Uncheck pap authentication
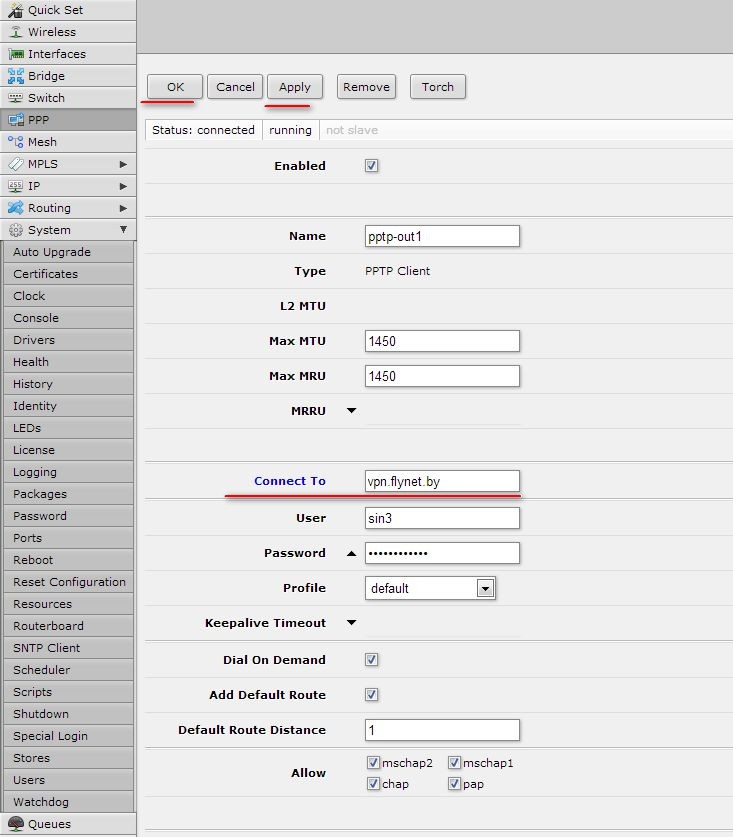The height and width of the screenshot is (837, 733). click(x=454, y=784)
